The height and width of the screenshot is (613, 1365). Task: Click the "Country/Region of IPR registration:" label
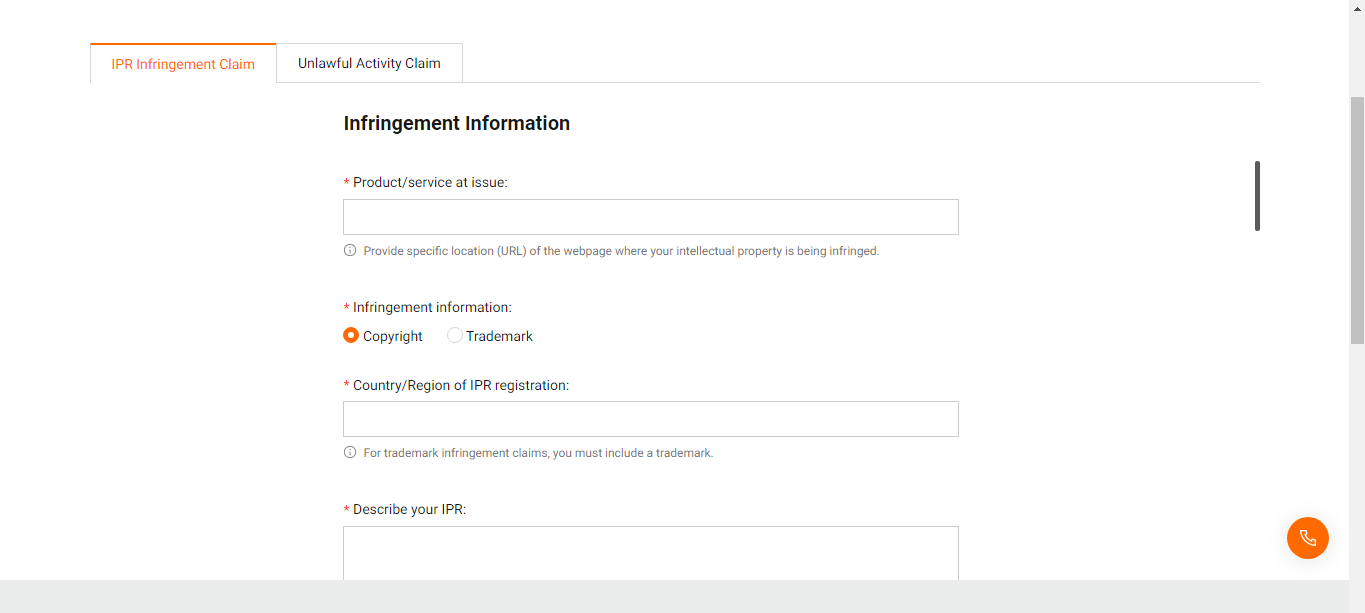(461, 385)
